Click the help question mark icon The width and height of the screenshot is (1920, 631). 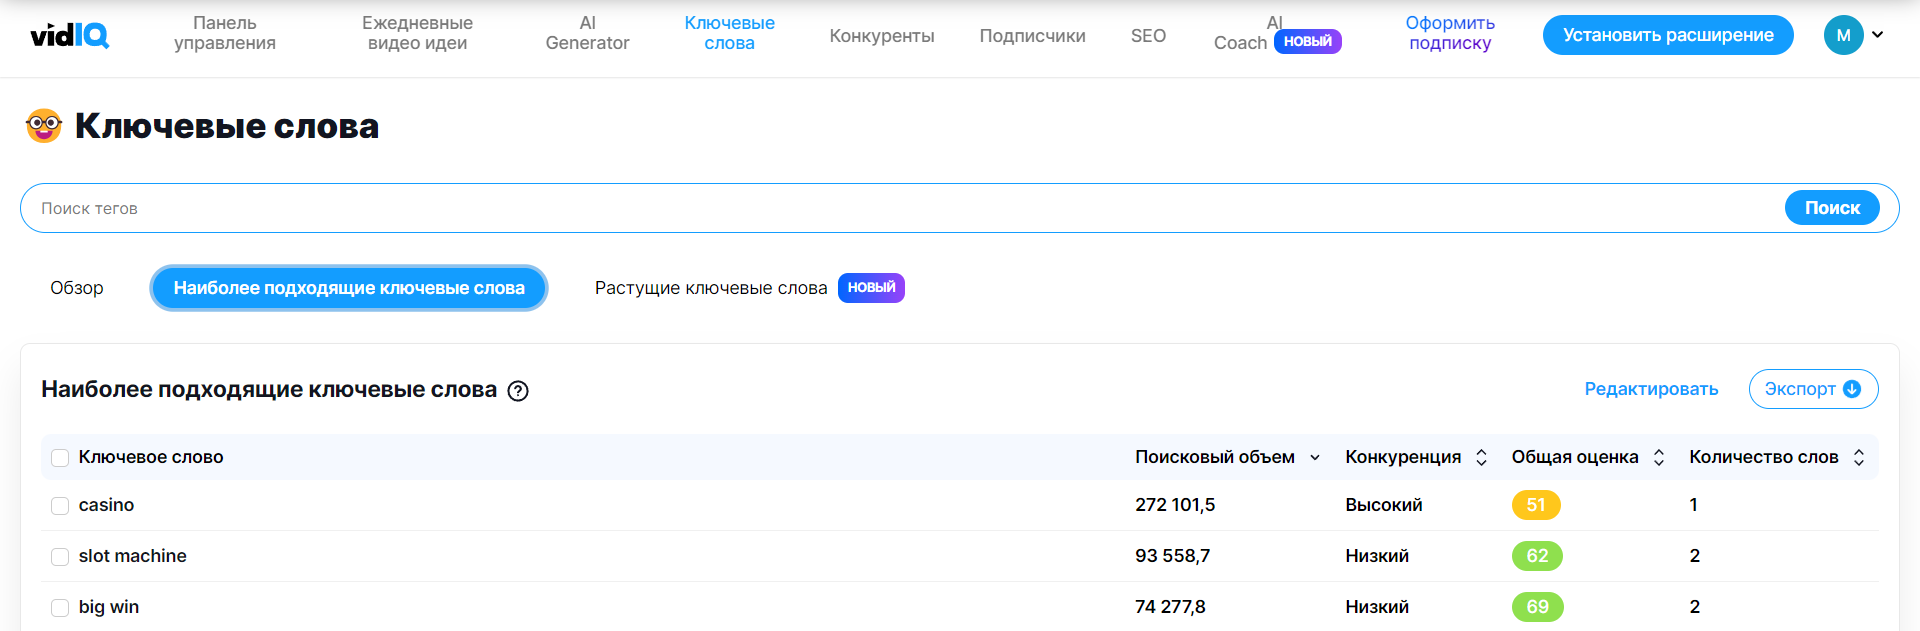click(x=518, y=391)
